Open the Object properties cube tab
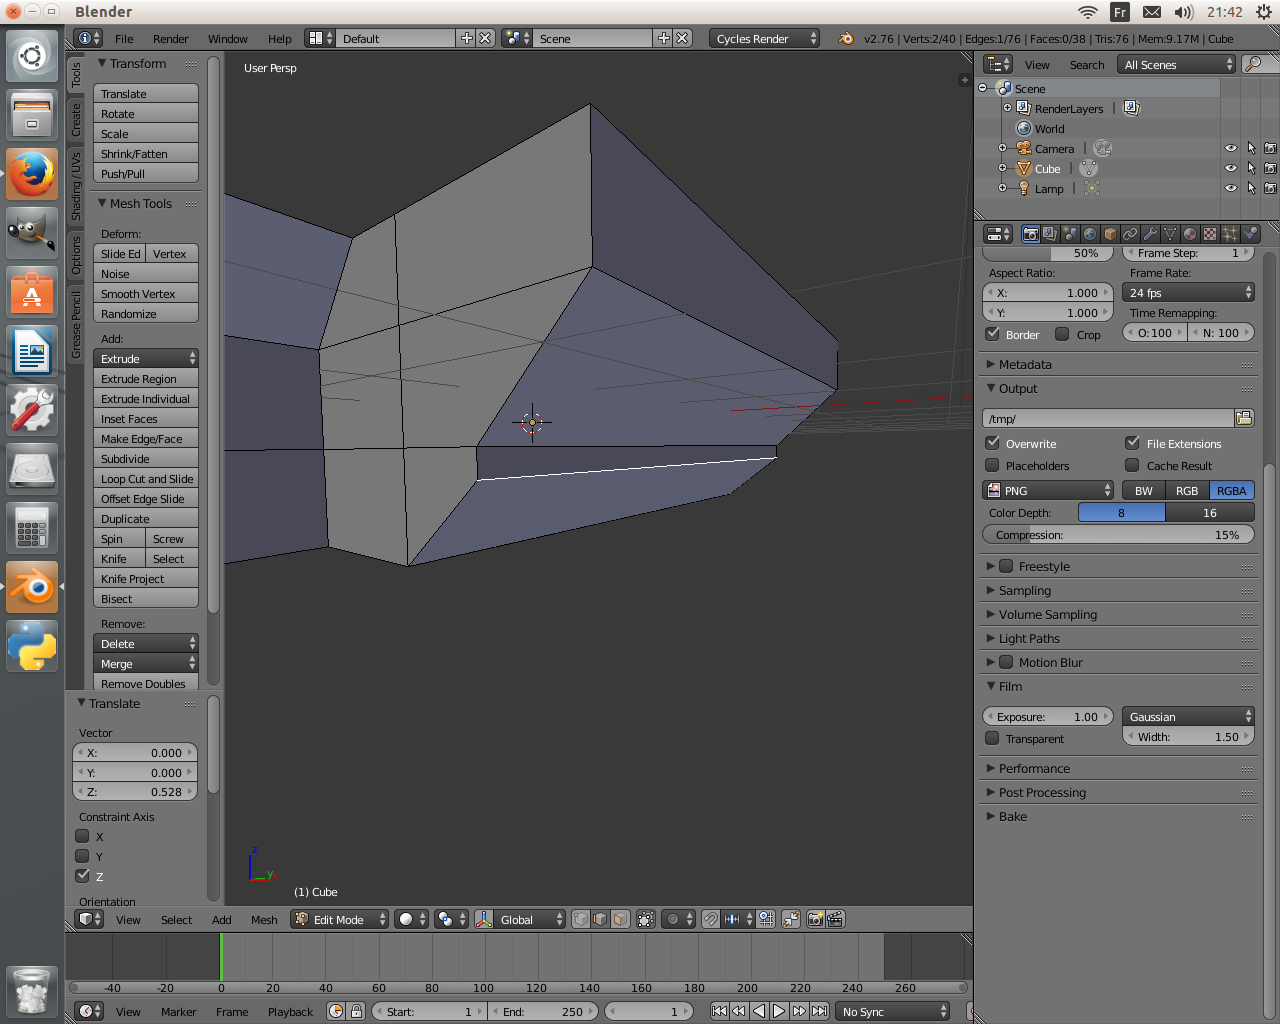 click(x=1110, y=234)
